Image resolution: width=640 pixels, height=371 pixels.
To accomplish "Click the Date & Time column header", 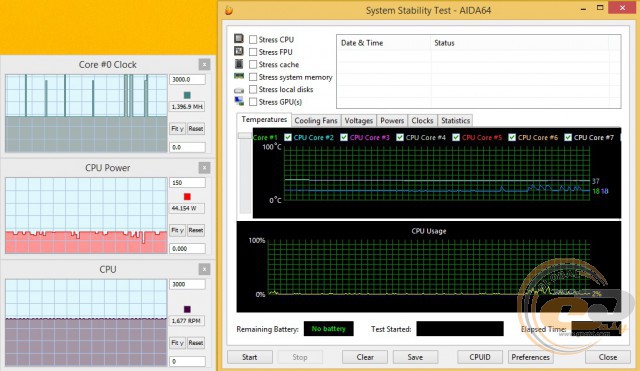I will (x=384, y=43).
